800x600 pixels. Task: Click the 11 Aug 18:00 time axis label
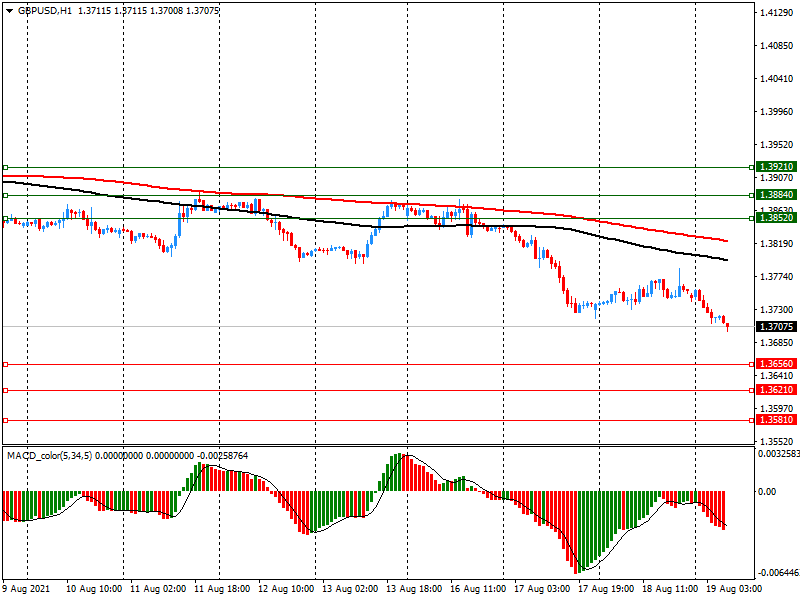point(222,589)
